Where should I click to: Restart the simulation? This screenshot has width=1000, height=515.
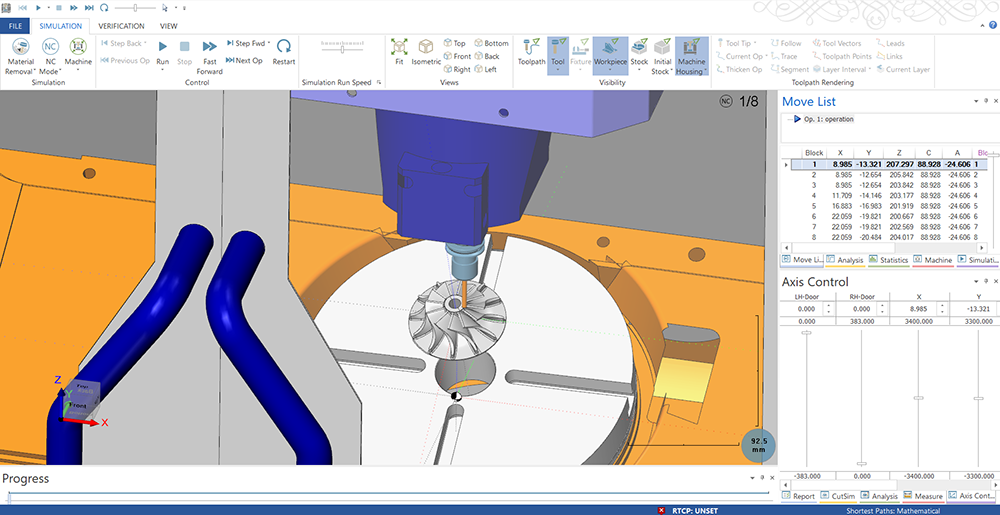pyautogui.click(x=284, y=52)
